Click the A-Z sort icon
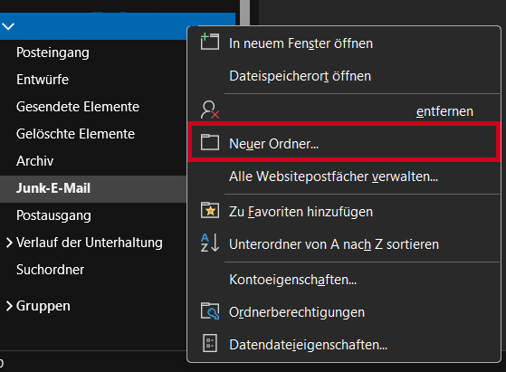This screenshot has height=372, width=506. pyautogui.click(x=210, y=243)
